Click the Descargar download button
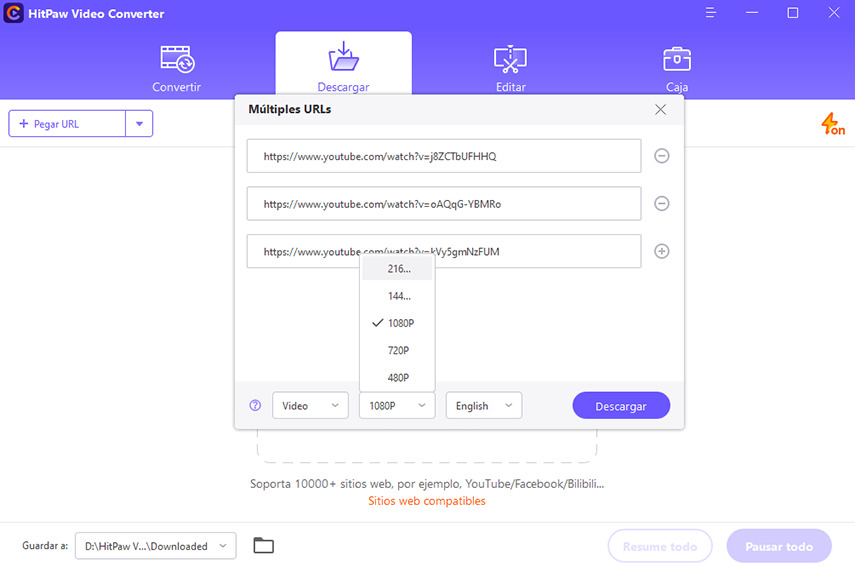The image size is (855, 567). pyautogui.click(x=621, y=406)
